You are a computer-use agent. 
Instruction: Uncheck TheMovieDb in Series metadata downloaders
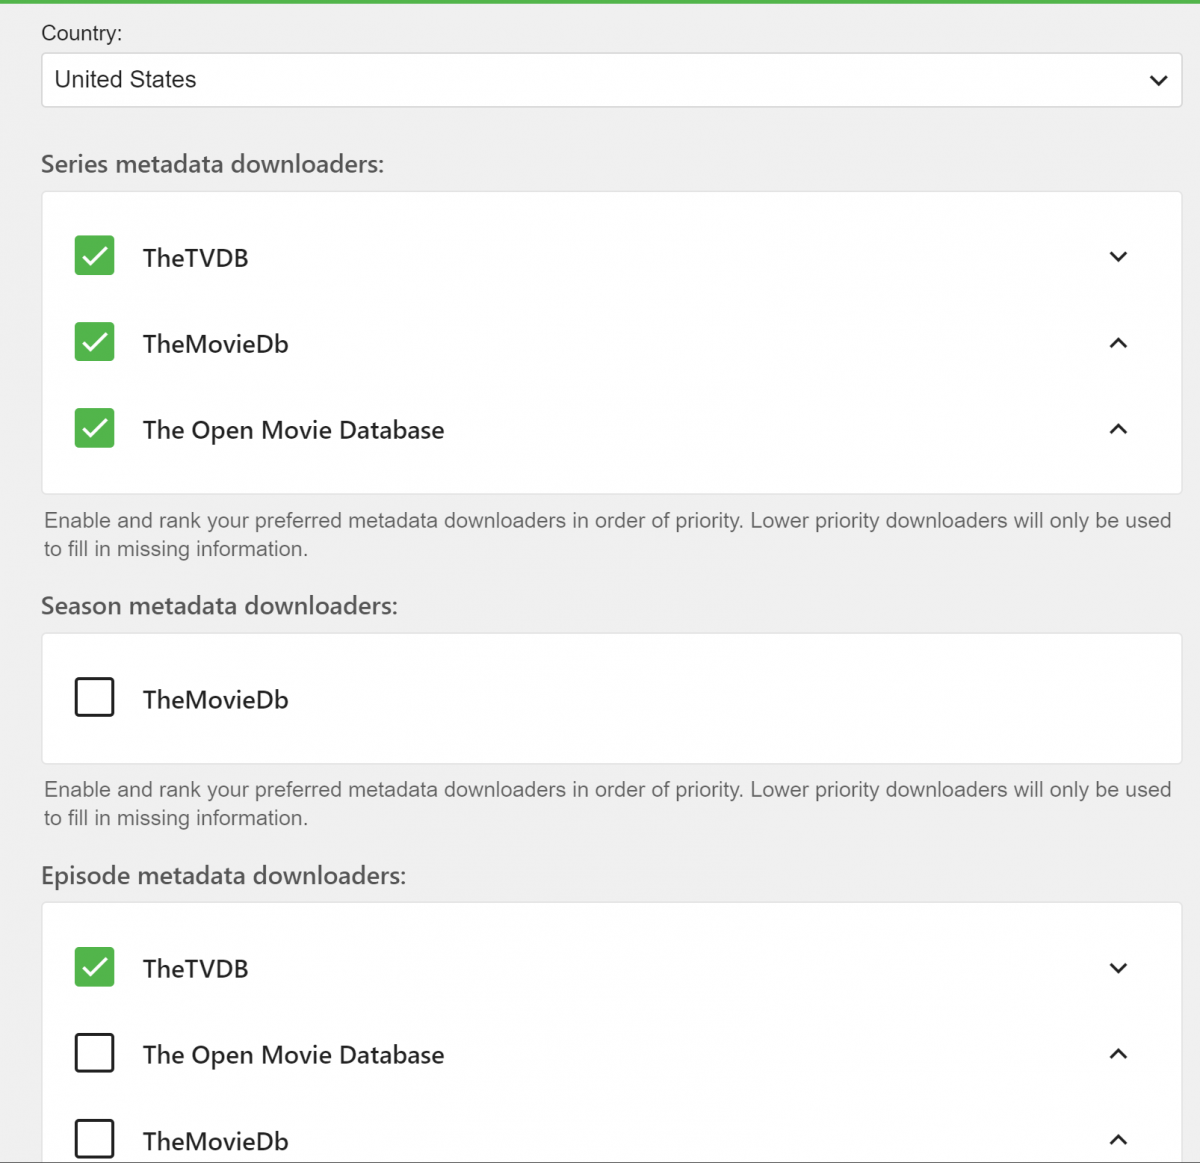tap(95, 342)
